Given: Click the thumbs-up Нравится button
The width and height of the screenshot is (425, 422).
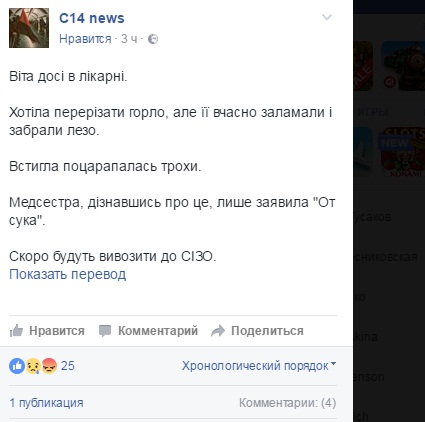Looking at the screenshot, I should tap(47, 331).
